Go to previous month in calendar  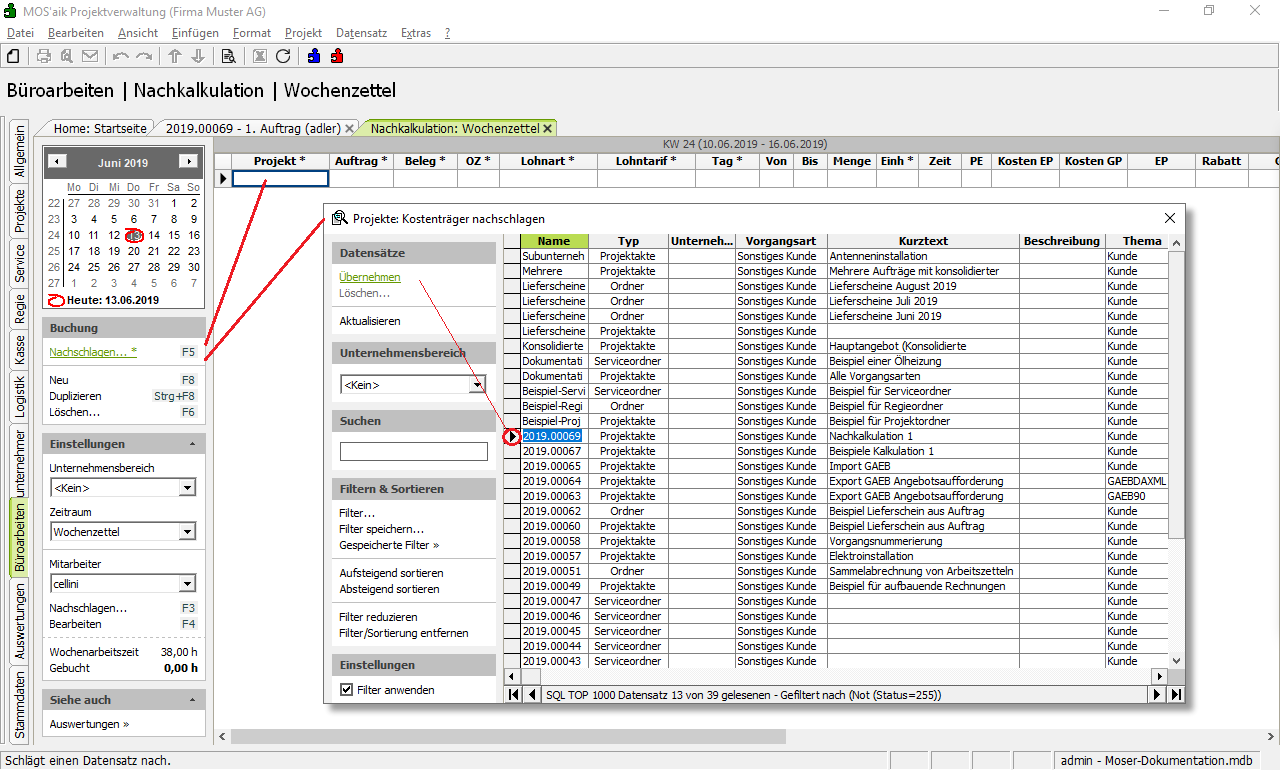tap(58, 162)
